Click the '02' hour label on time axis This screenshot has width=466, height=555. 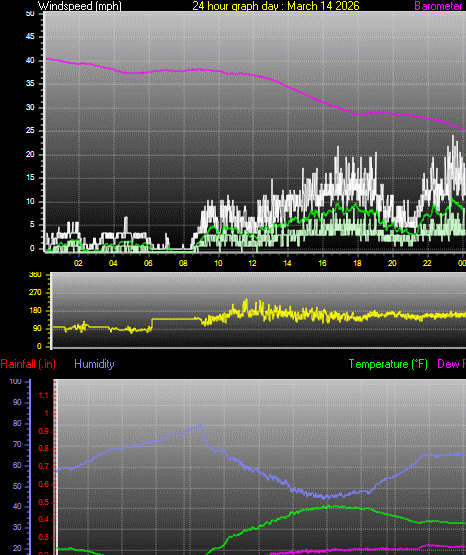pyautogui.click(x=78, y=263)
